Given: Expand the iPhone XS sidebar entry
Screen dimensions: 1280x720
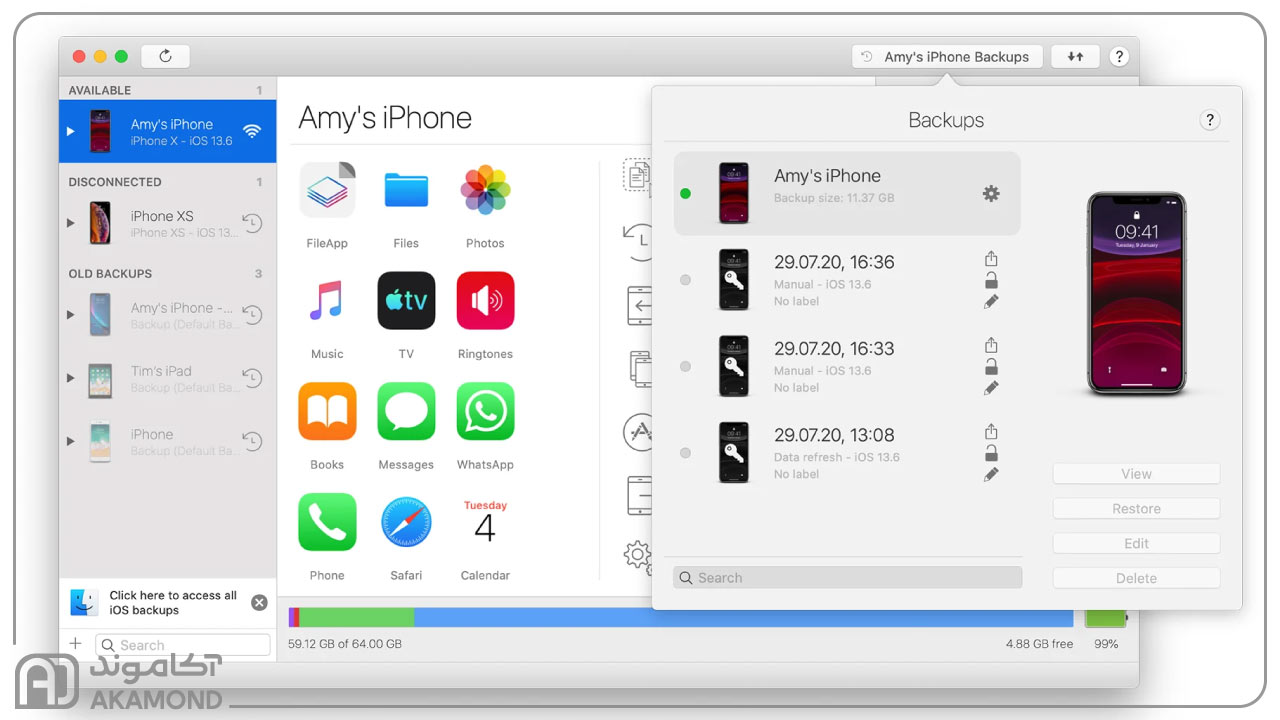Looking at the screenshot, I should pyautogui.click(x=70, y=223).
